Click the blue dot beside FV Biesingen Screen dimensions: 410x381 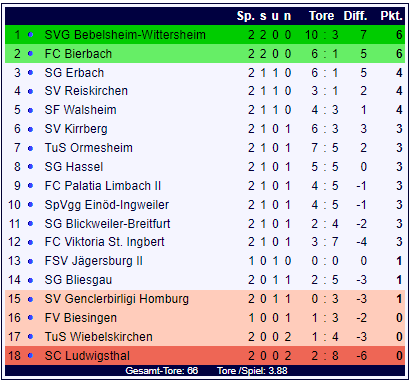click(30, 318)
